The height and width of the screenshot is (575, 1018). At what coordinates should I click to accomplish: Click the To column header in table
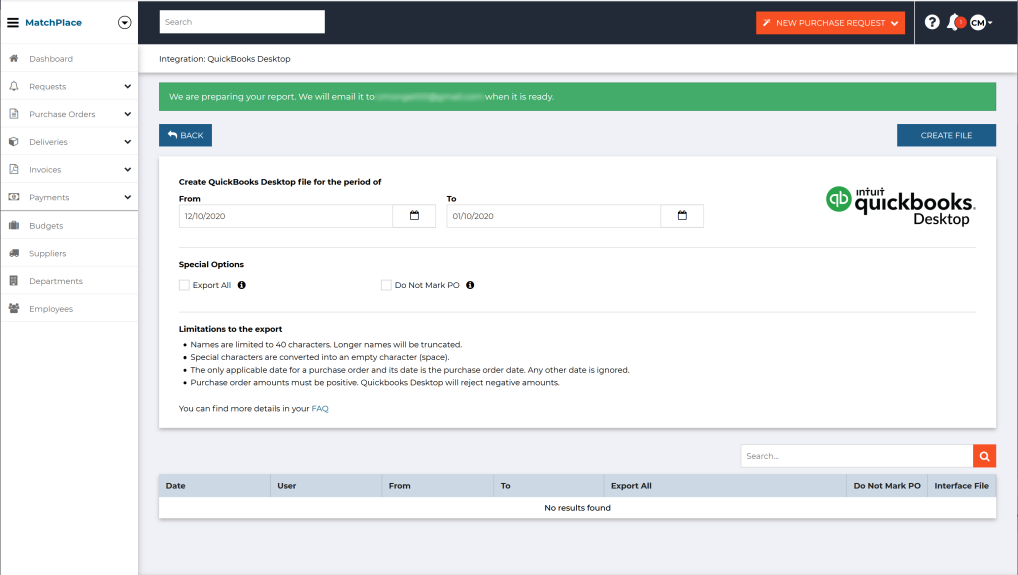[x=549, y=485]
